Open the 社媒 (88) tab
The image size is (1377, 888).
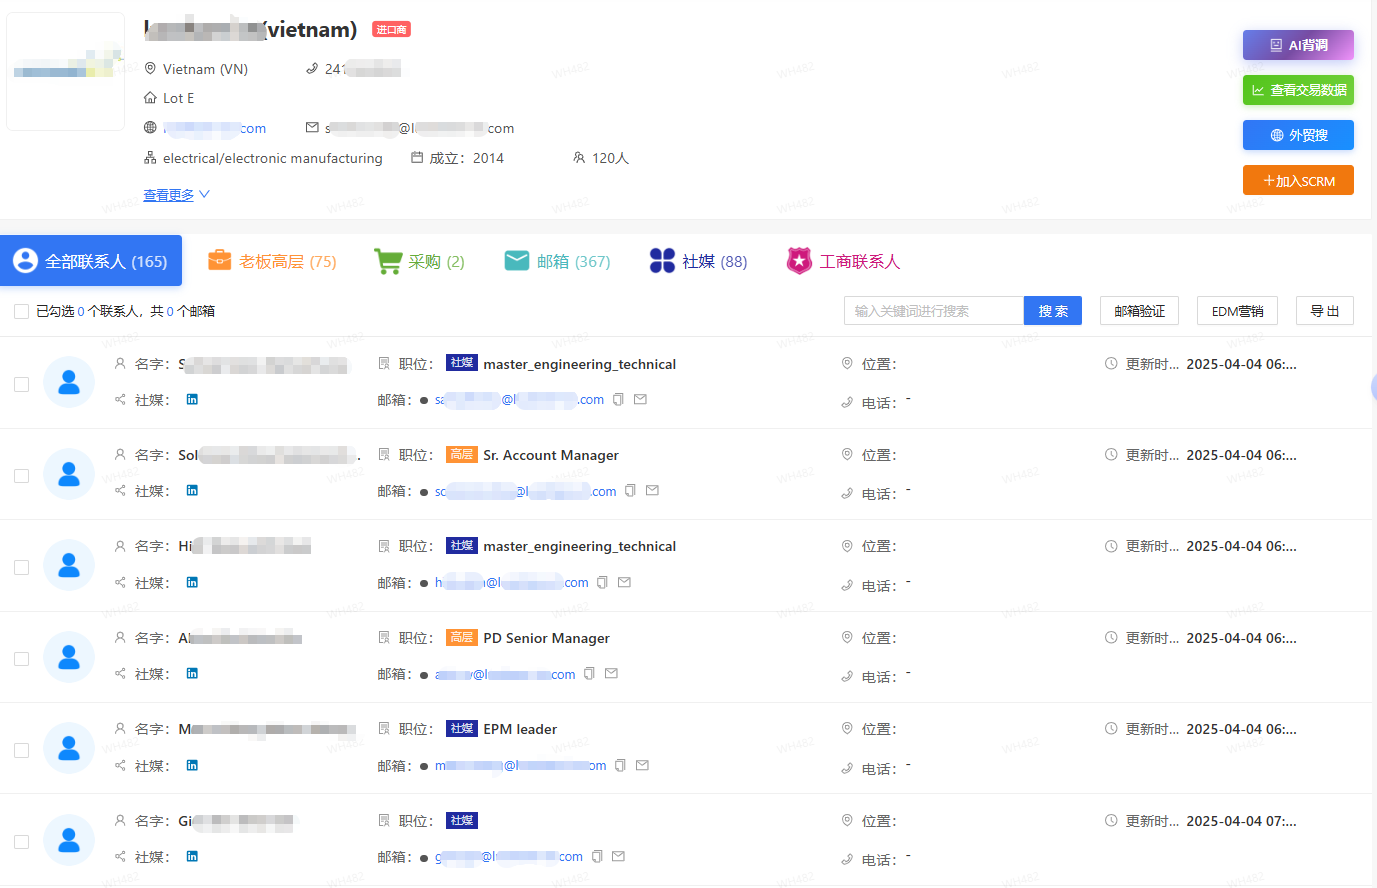(x=698, y=262)
